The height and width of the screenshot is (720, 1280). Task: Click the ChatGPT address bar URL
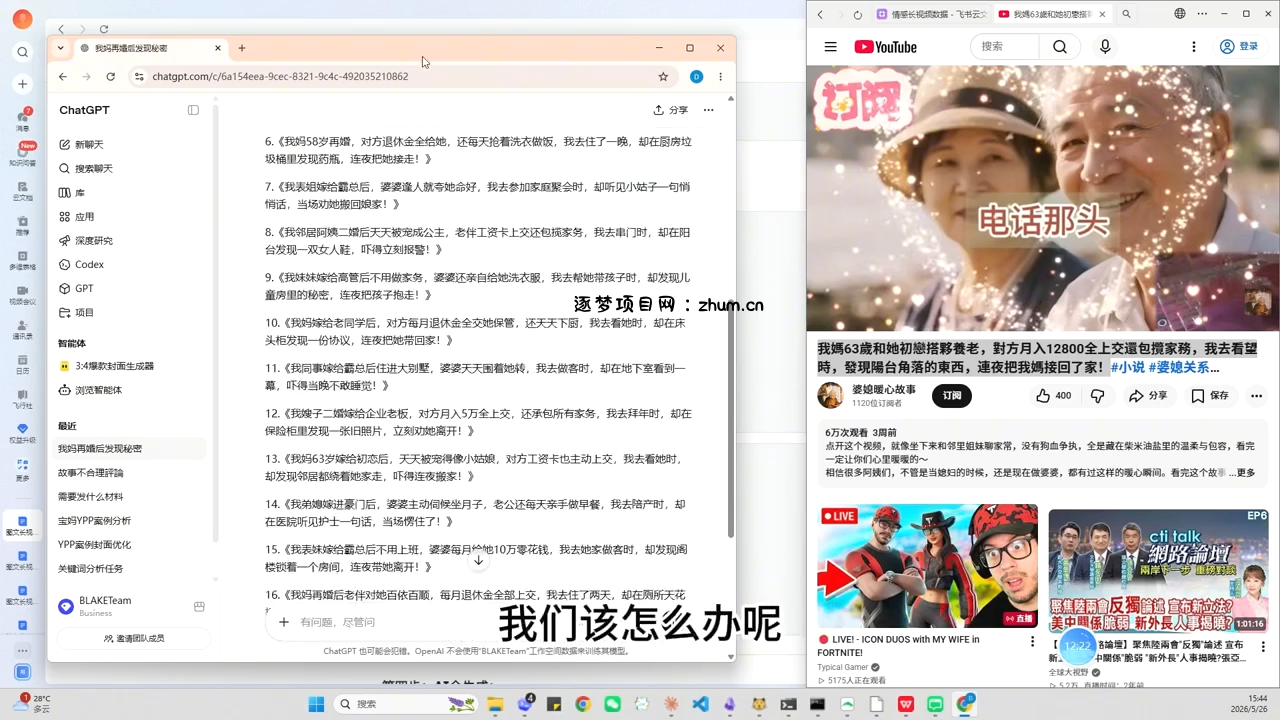[280, 76]
